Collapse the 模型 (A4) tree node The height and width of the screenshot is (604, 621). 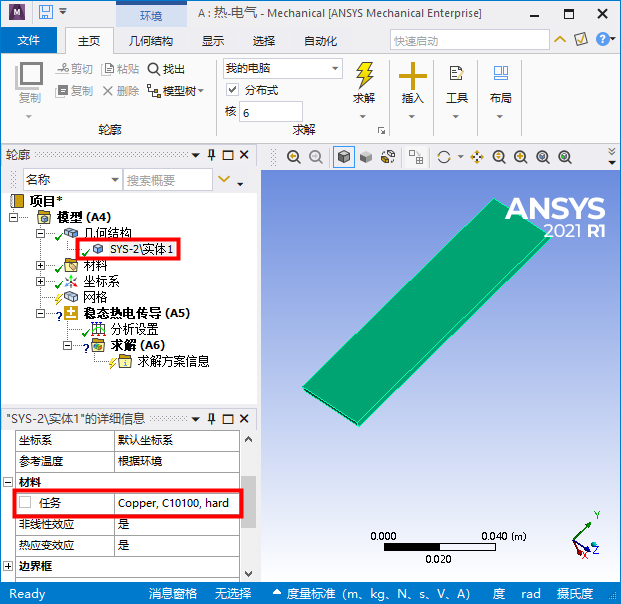click(x=13, y=217)
